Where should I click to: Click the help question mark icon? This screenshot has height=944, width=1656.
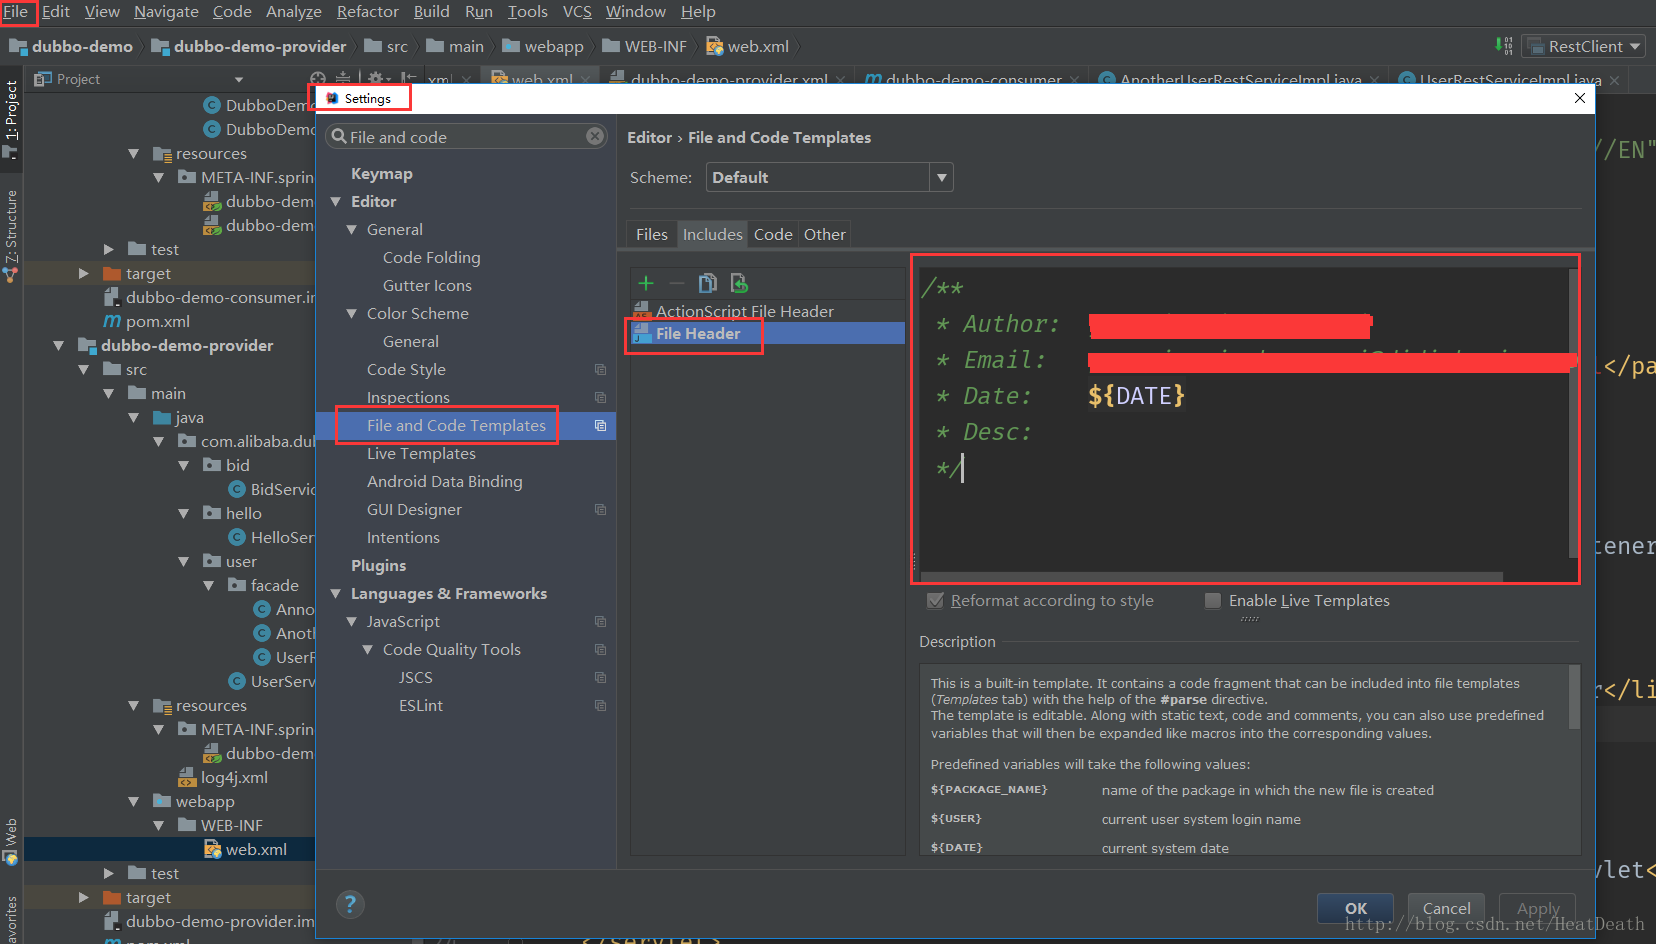click(350, 904)
